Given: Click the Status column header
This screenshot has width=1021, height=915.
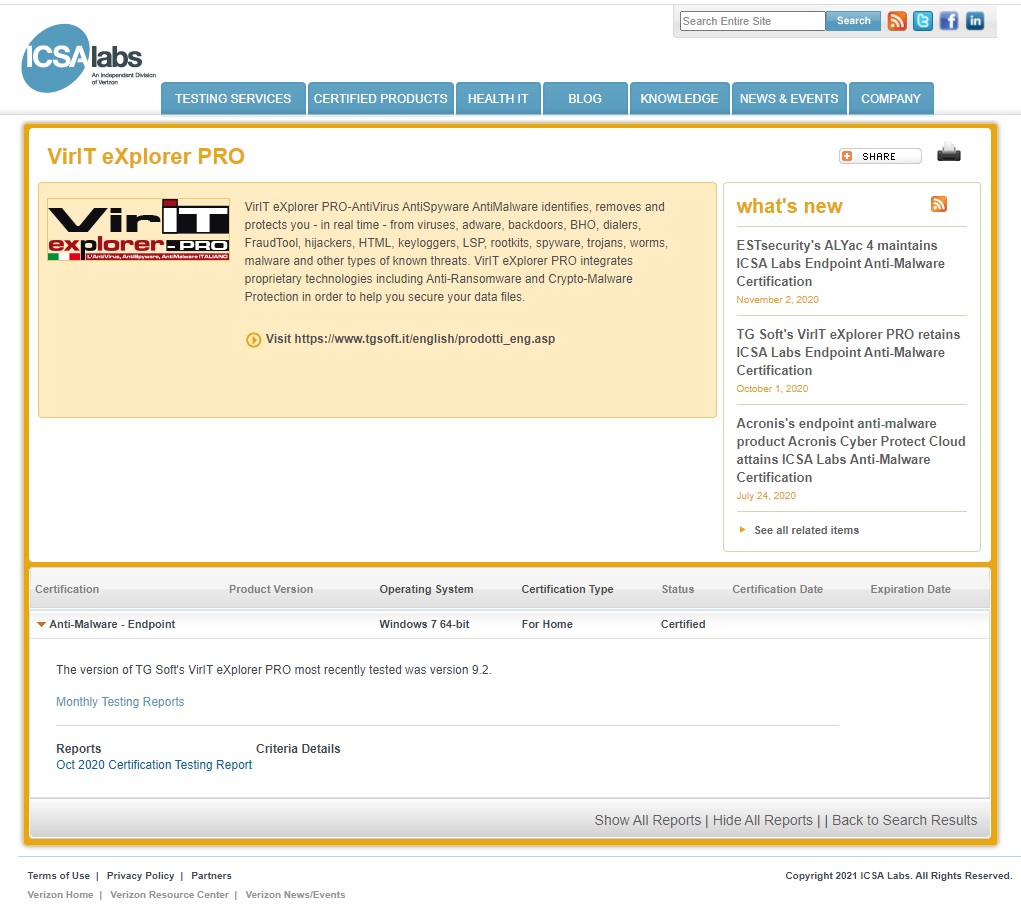Looking at the screenshot, I should [x=678, y=589].
